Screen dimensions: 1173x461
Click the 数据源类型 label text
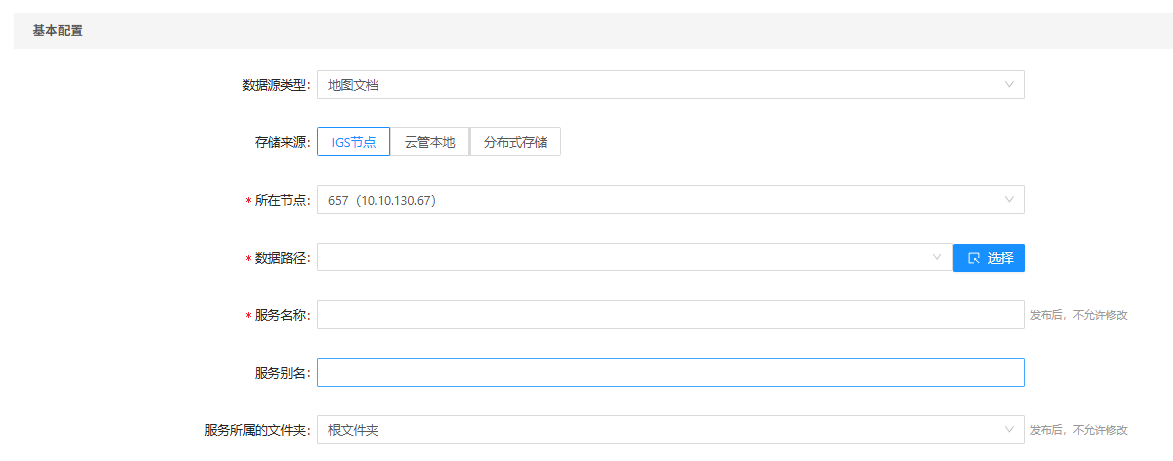pyautogui.click(x=276, y=85)
